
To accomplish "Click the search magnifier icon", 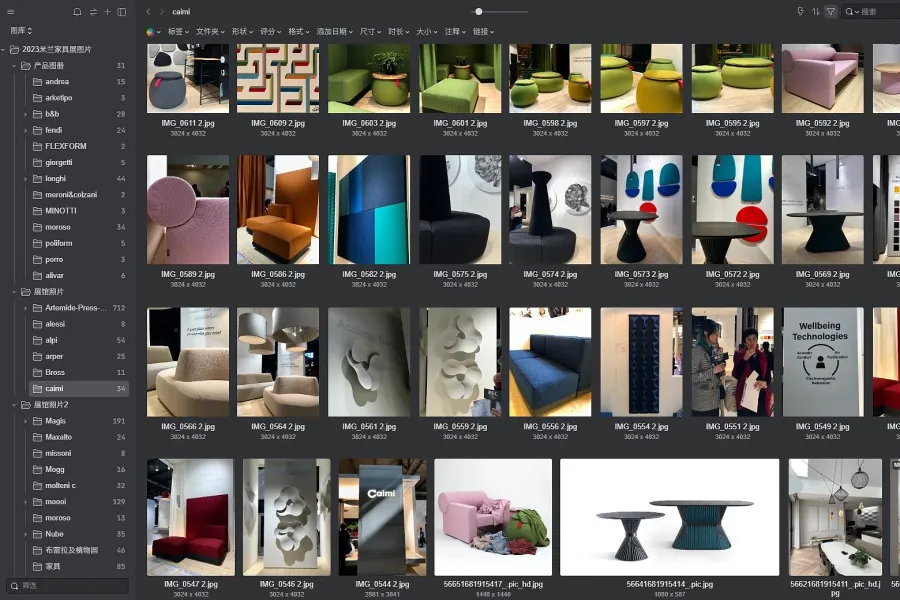I will pyautogui.click(x=849, y=11).
